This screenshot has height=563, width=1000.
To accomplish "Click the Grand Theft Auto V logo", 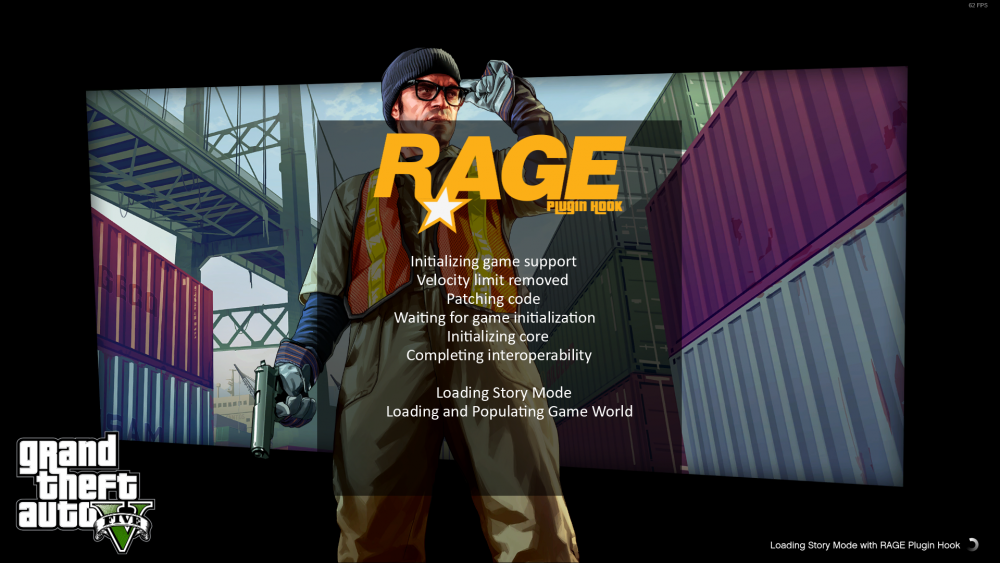I will [x=85, y=492].
